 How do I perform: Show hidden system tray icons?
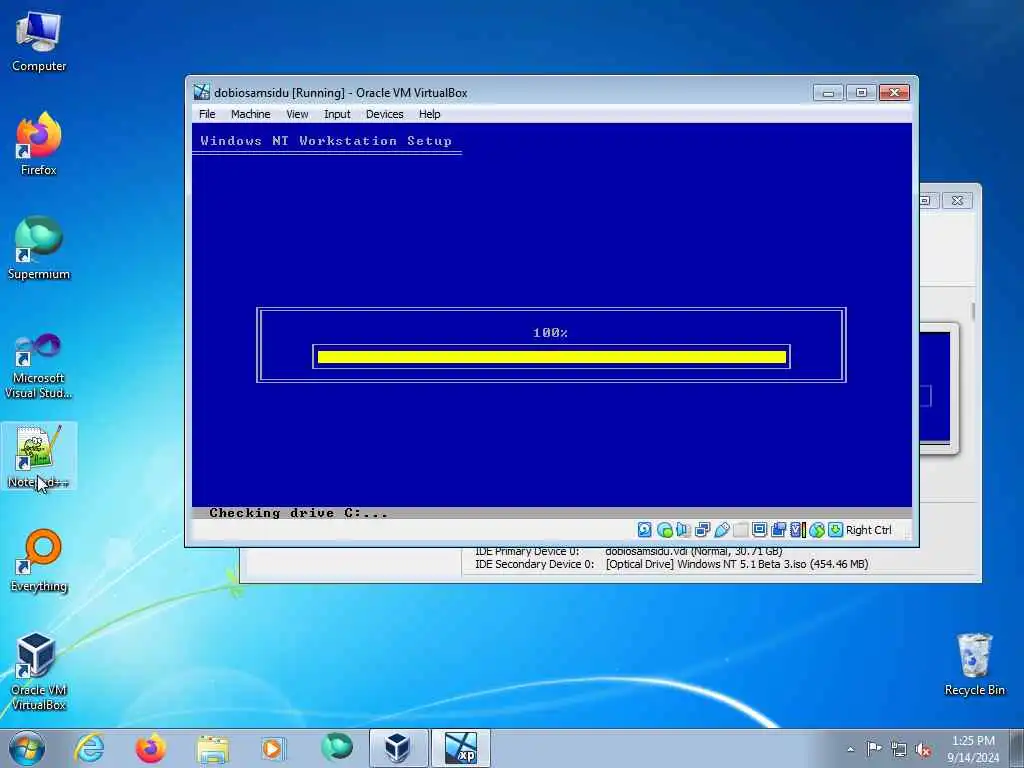[x=850, y=749]
